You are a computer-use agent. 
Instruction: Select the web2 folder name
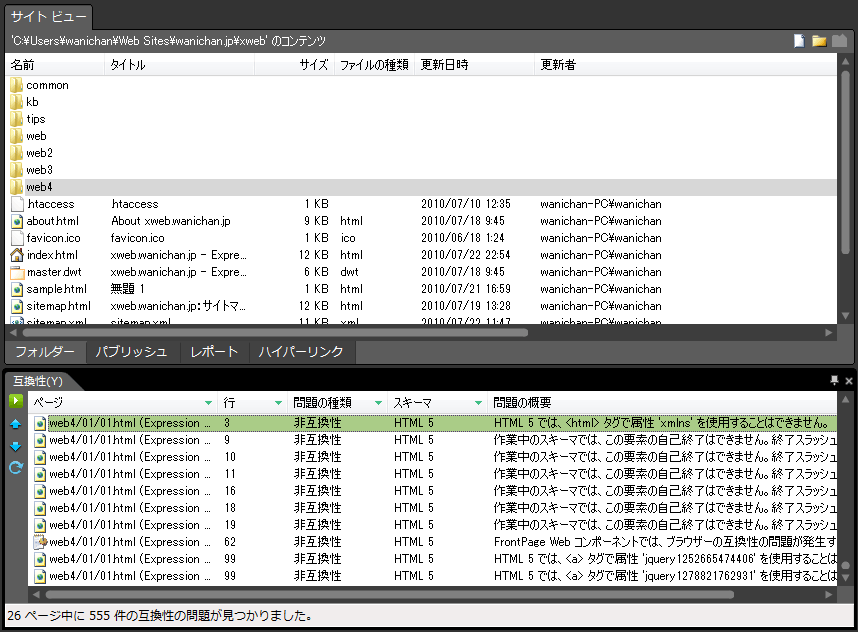click(x=39, y=153)
